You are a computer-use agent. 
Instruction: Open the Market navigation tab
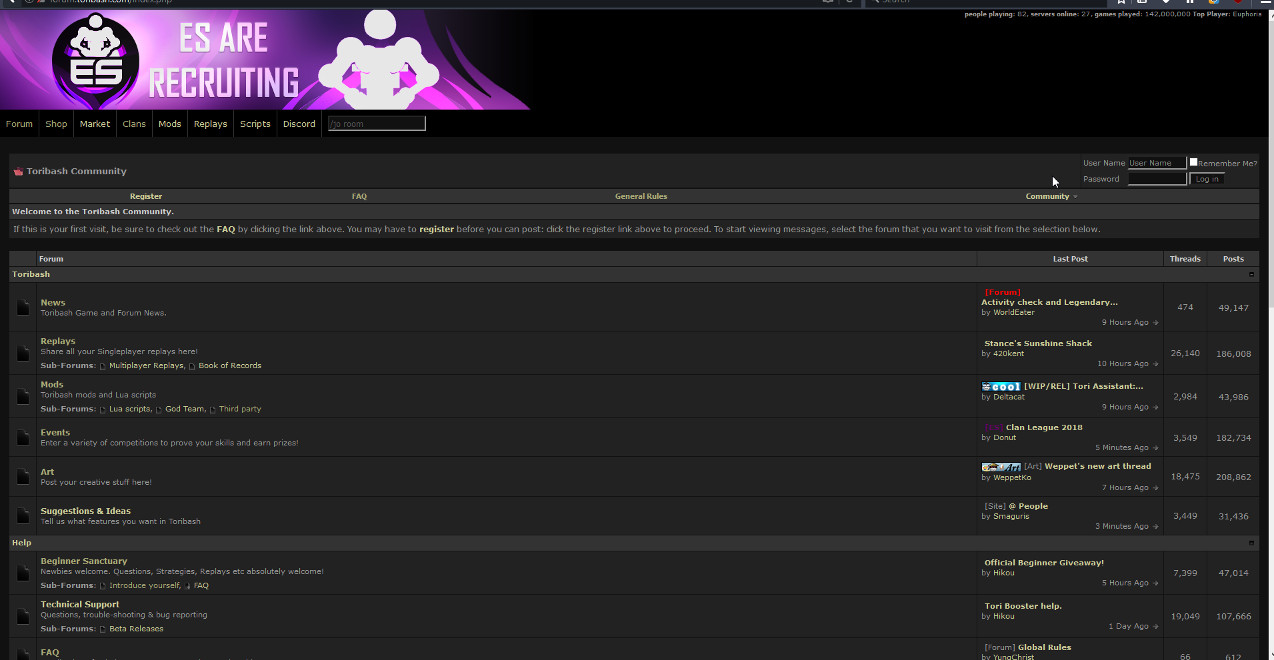click(x=94, y=123)
